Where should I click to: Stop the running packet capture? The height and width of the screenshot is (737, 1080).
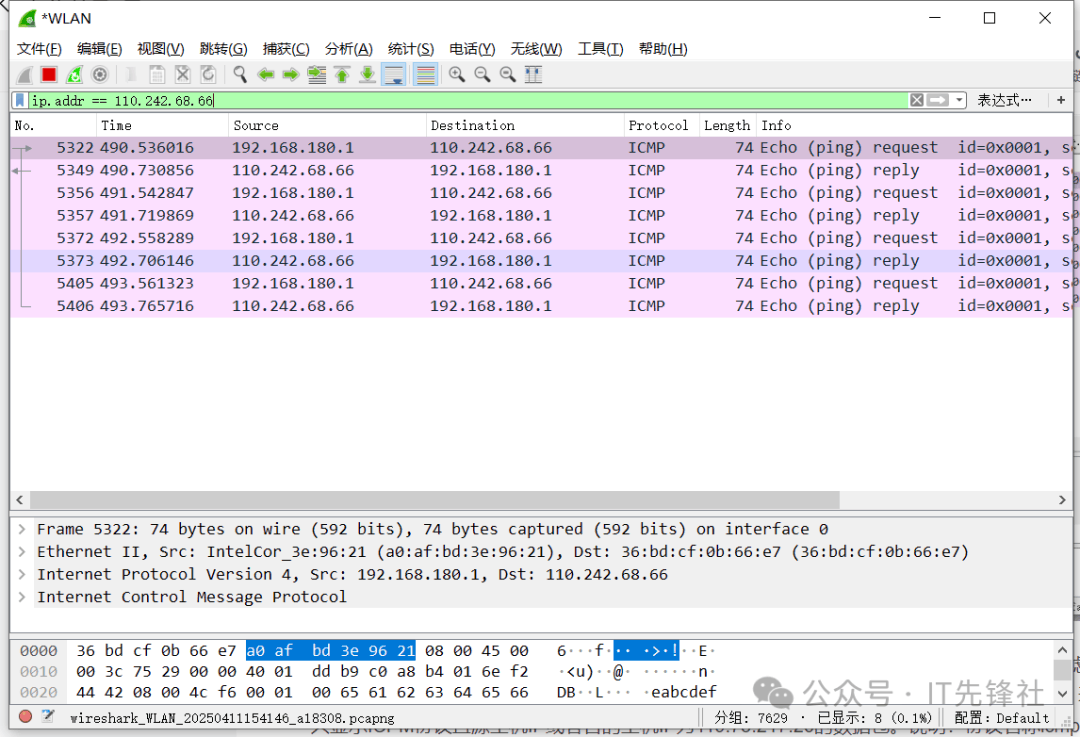(48, 75)
